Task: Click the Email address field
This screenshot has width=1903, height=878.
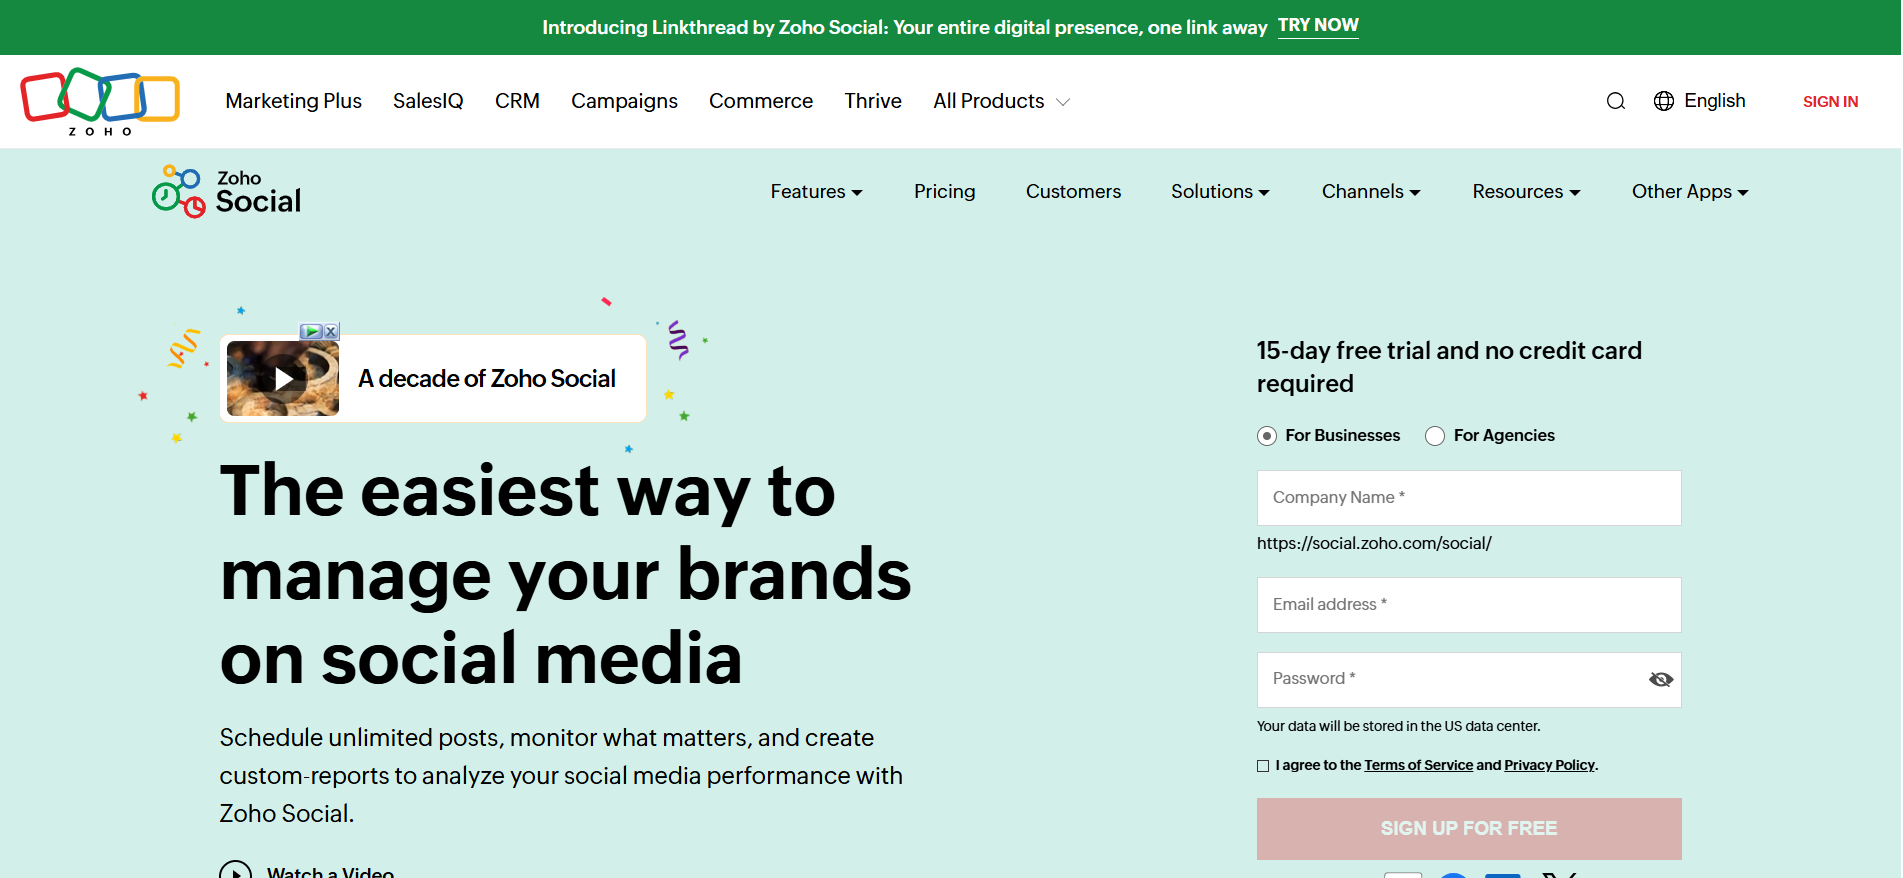Action: 1469,605
